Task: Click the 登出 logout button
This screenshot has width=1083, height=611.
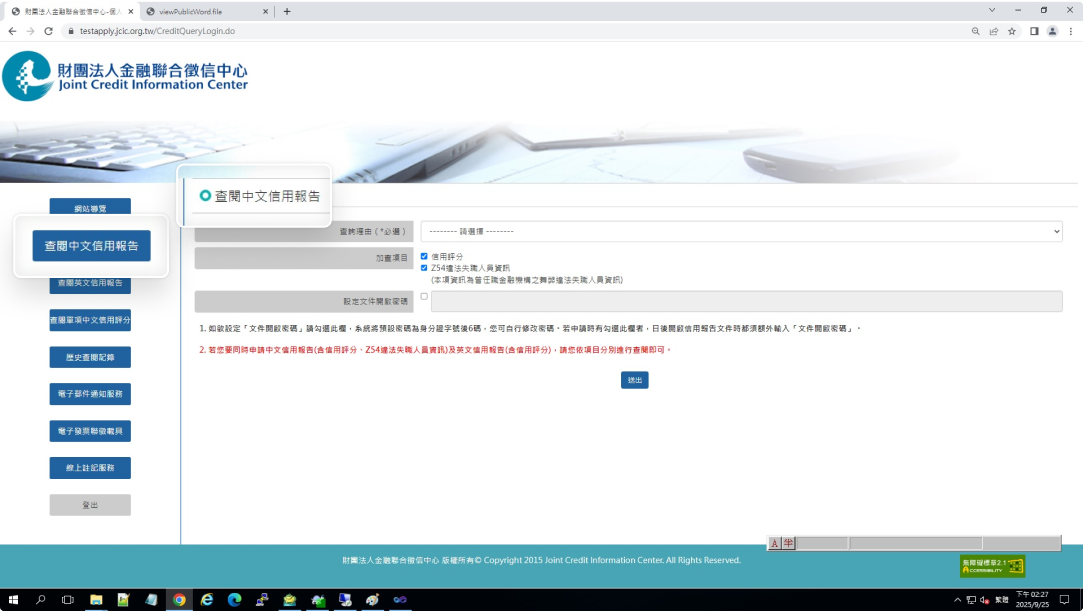Action: (90, 505)
